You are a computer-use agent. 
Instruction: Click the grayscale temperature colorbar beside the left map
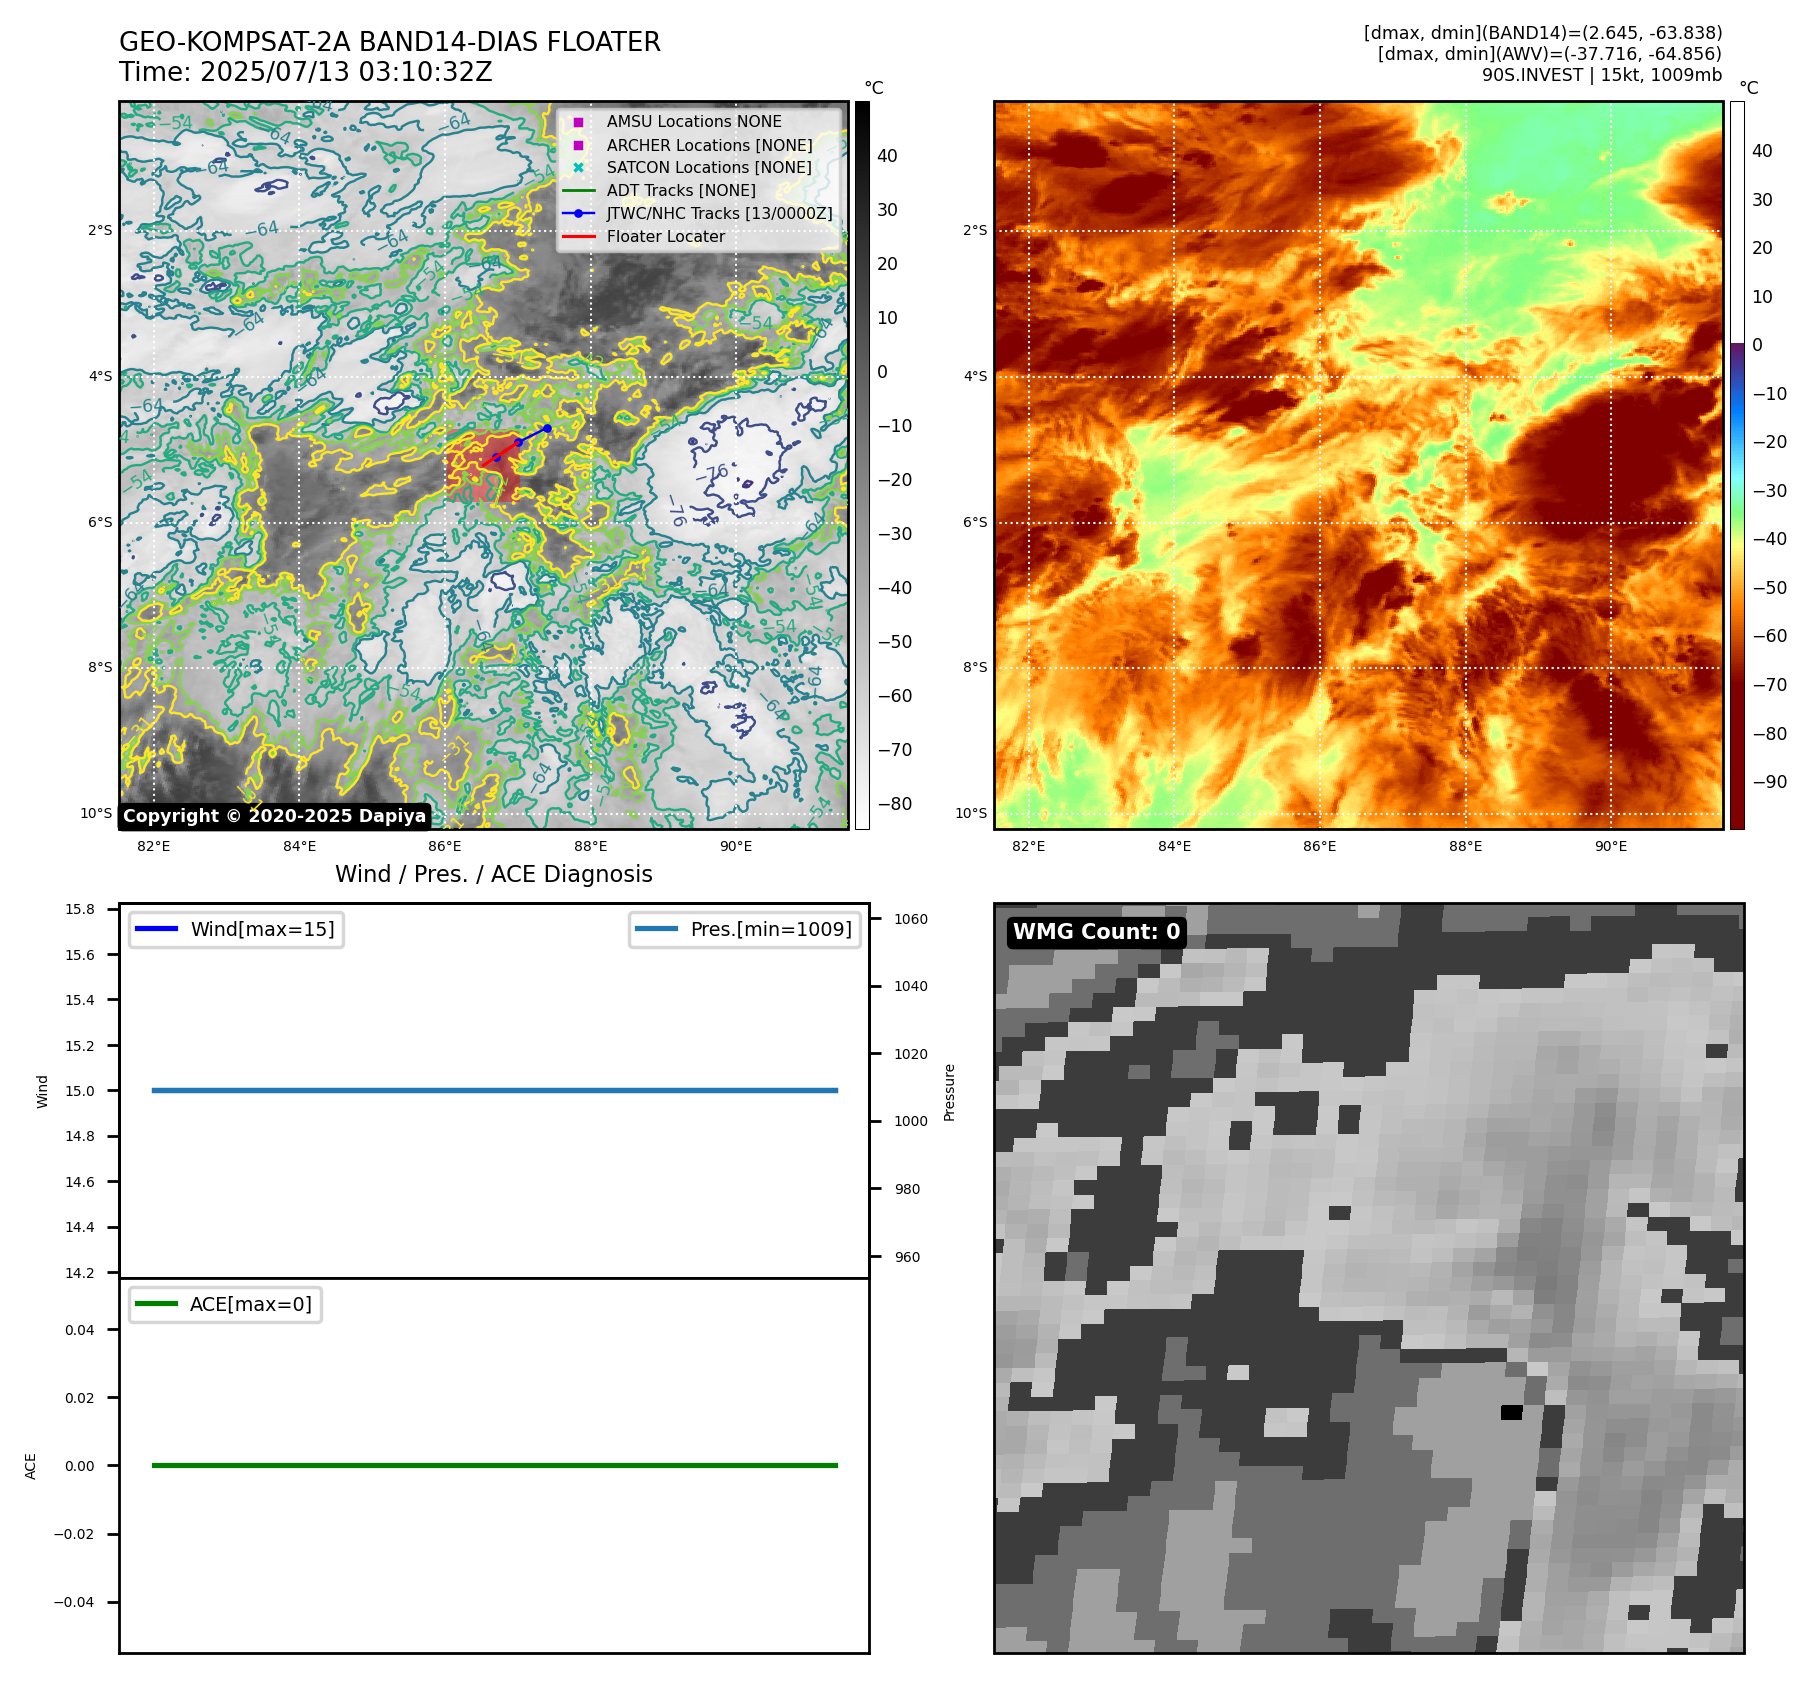click(x=862, y=465)
